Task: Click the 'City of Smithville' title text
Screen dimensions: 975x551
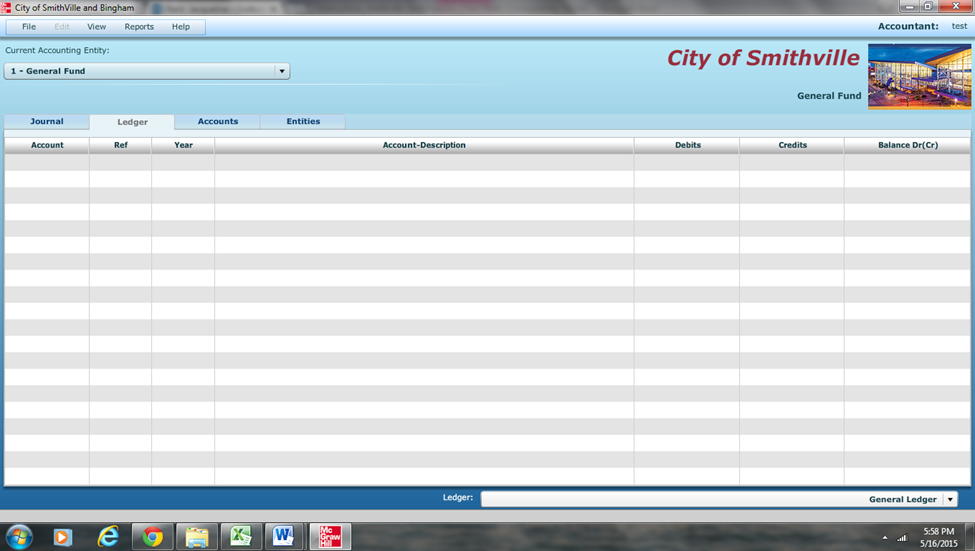Action: [x=763, y=58]
